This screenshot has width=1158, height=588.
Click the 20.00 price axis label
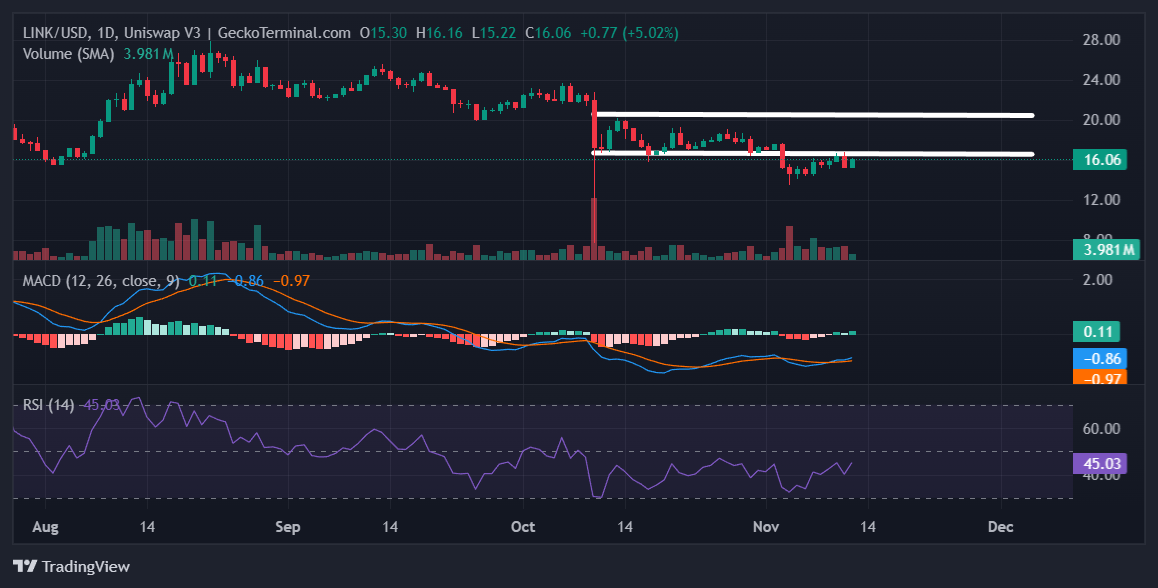pos(1101,120)
